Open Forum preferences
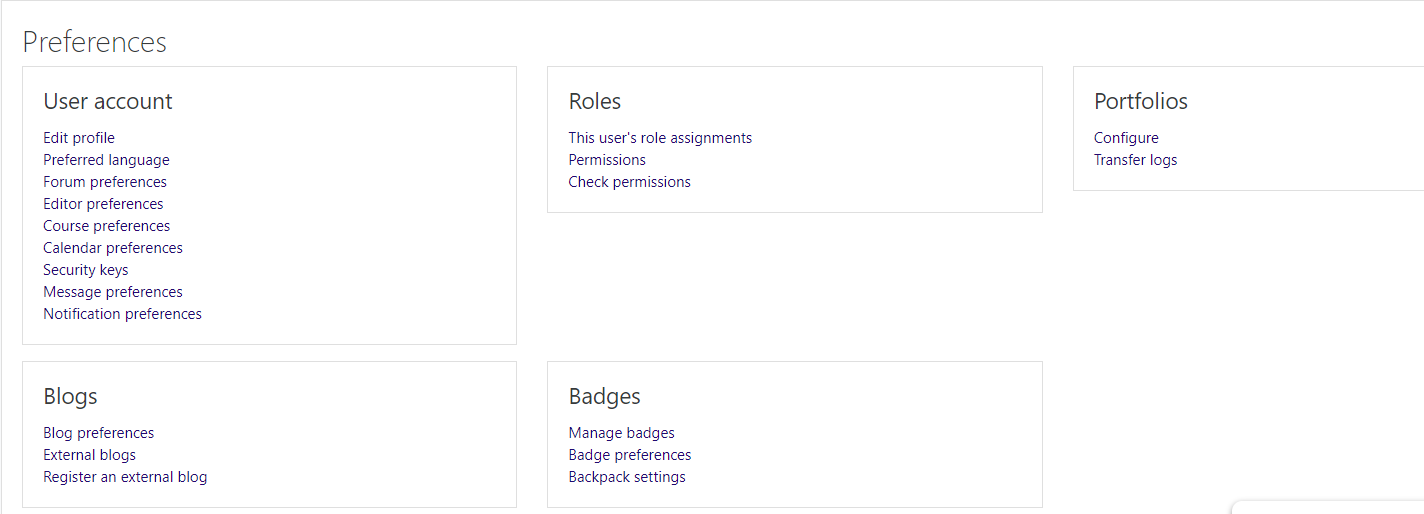The width and height of the screenshot is (1424, 514). tap(105, 182)
